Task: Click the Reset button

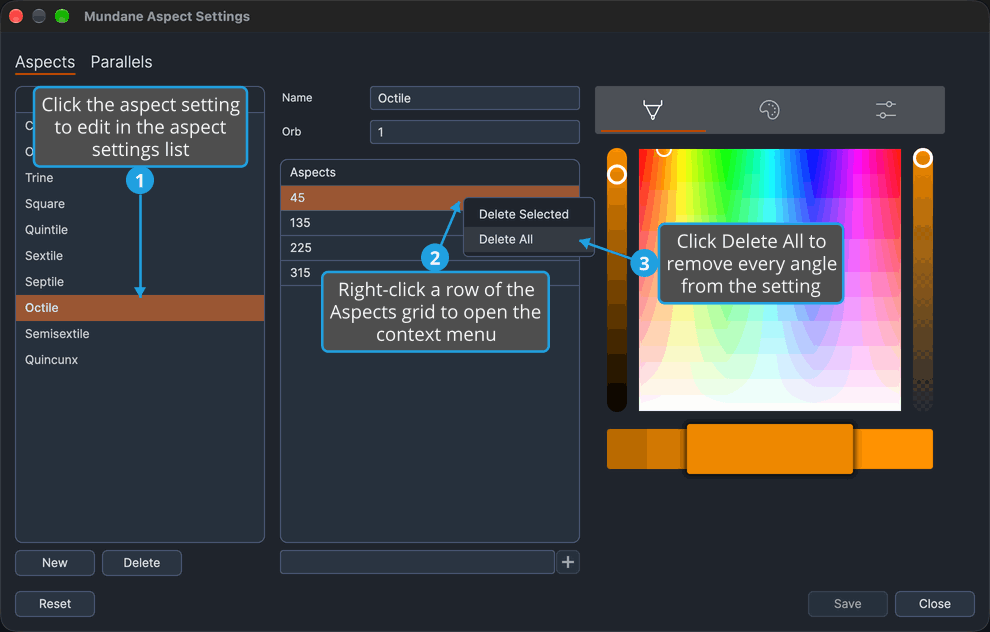Action: (x=55, y=604)
